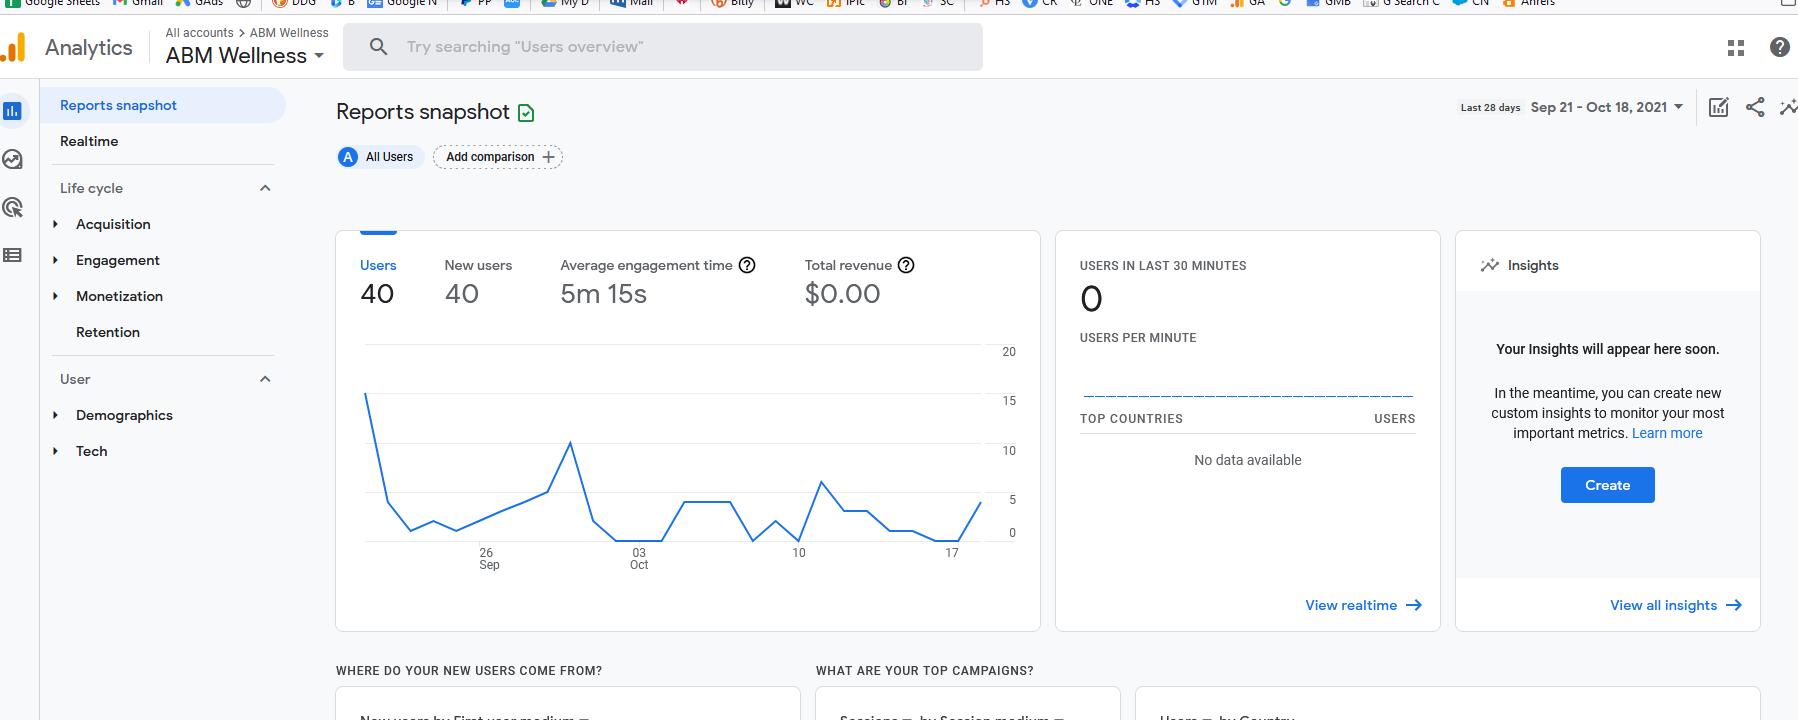Open the Advertising icon in left rail
The image size is (1798, 720).
point(12,207)
